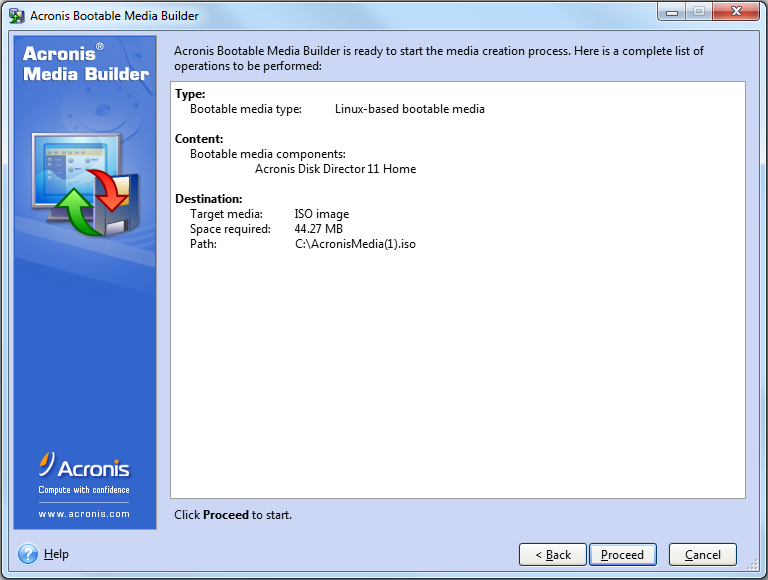This screenshot has width=768, height=580.
Task: Click the 44.27 MB space required value
Action: (x=318, y=229)
